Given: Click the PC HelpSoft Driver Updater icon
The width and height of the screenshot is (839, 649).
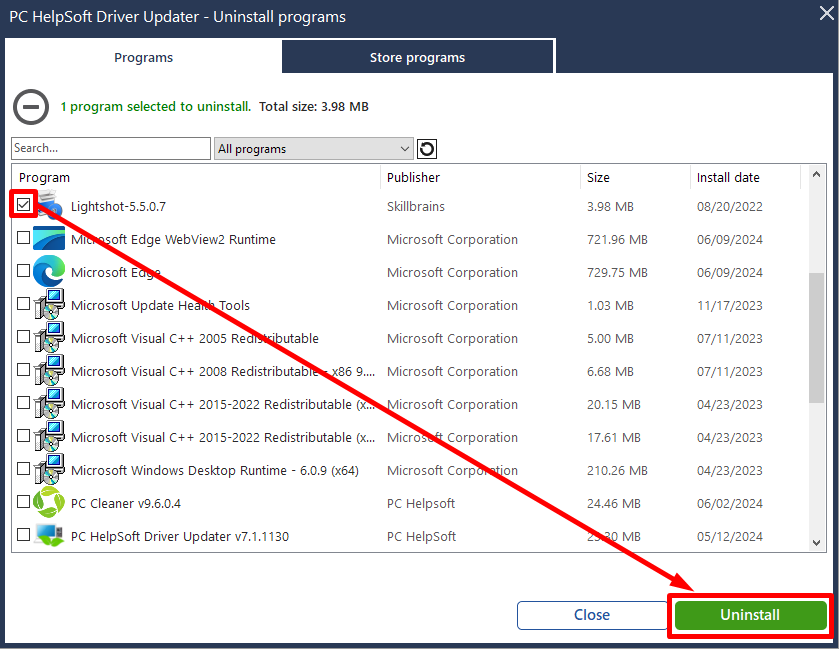Looking at the screenshot, I should (x=49, y=536).
